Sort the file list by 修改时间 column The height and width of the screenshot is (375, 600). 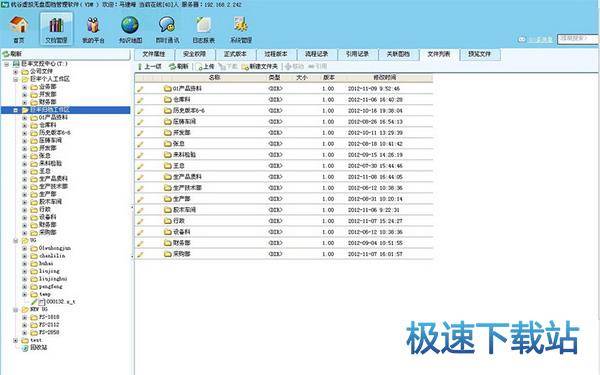(385, 78)
